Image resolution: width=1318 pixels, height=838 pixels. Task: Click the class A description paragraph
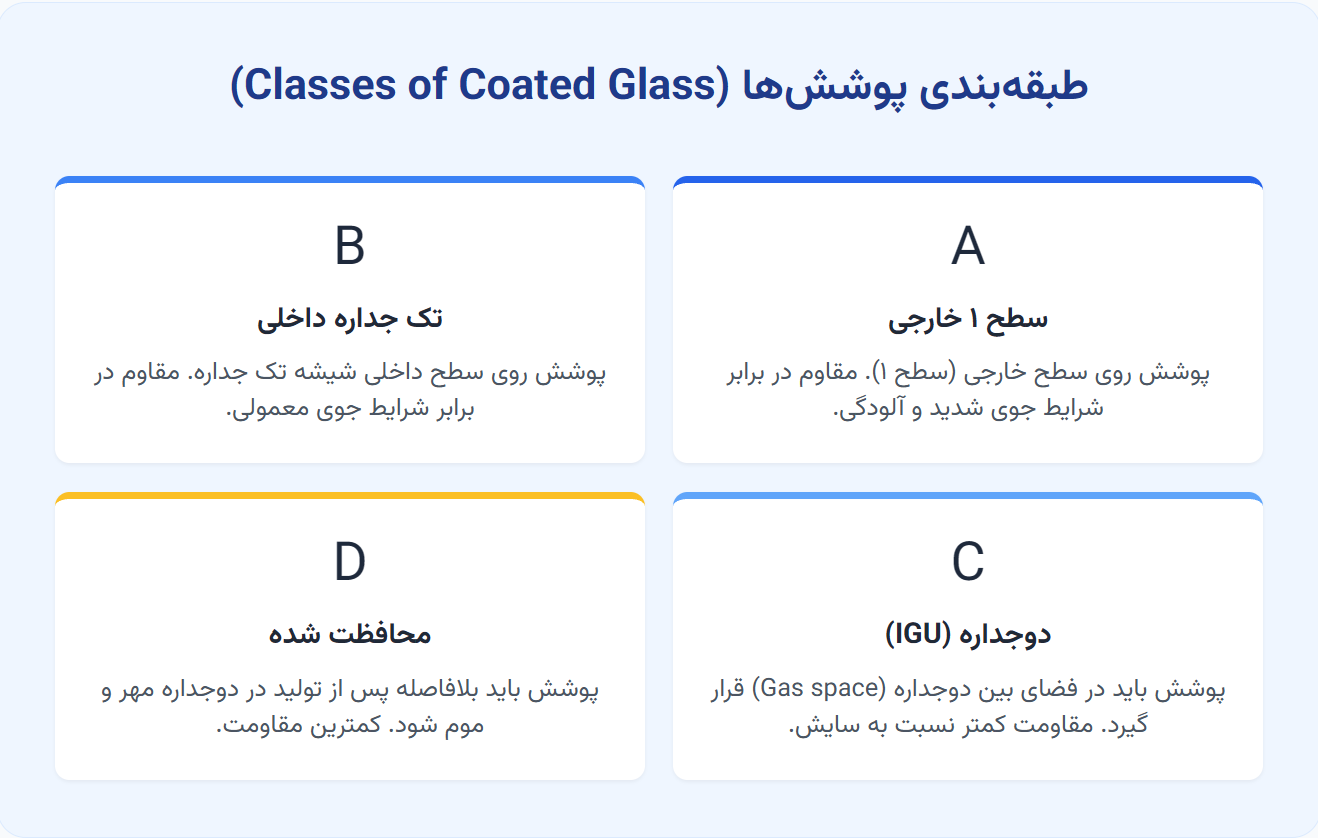tap(967, 390)
